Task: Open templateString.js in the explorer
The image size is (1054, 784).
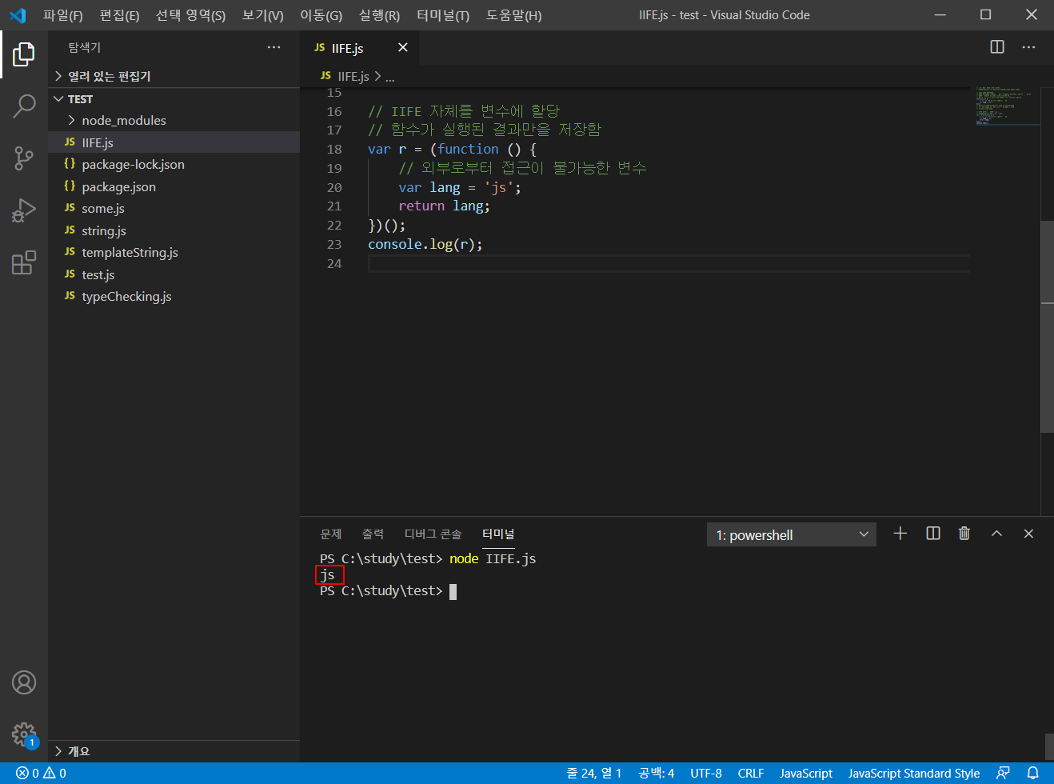Action: 174,253
